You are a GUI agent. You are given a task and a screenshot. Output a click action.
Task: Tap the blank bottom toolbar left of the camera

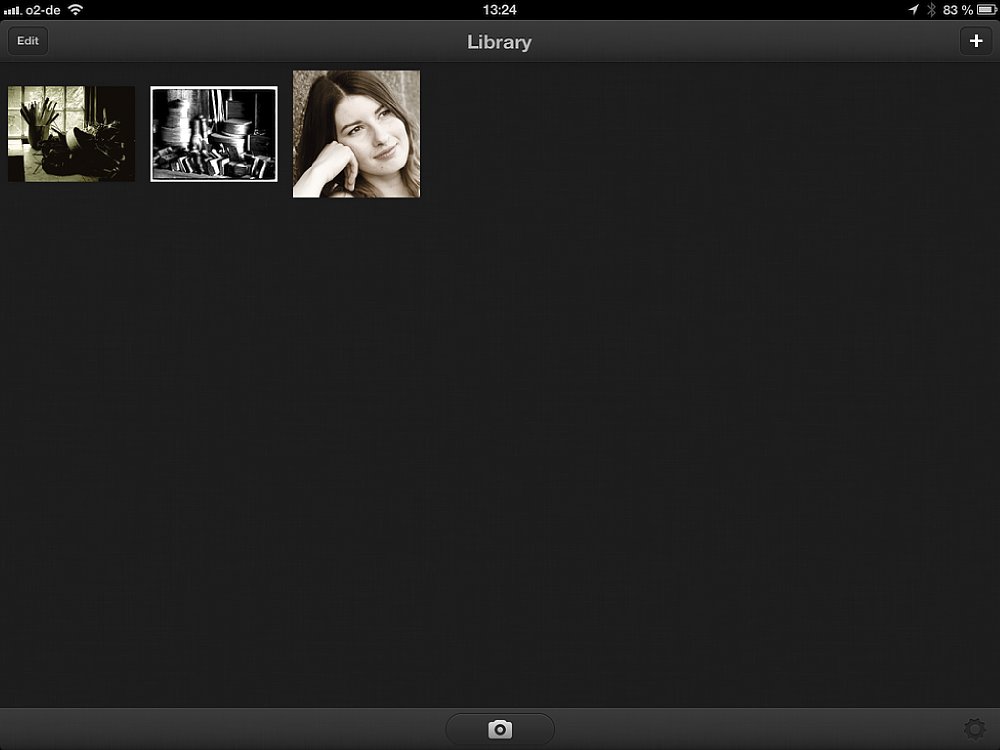(x=220, y=729)
